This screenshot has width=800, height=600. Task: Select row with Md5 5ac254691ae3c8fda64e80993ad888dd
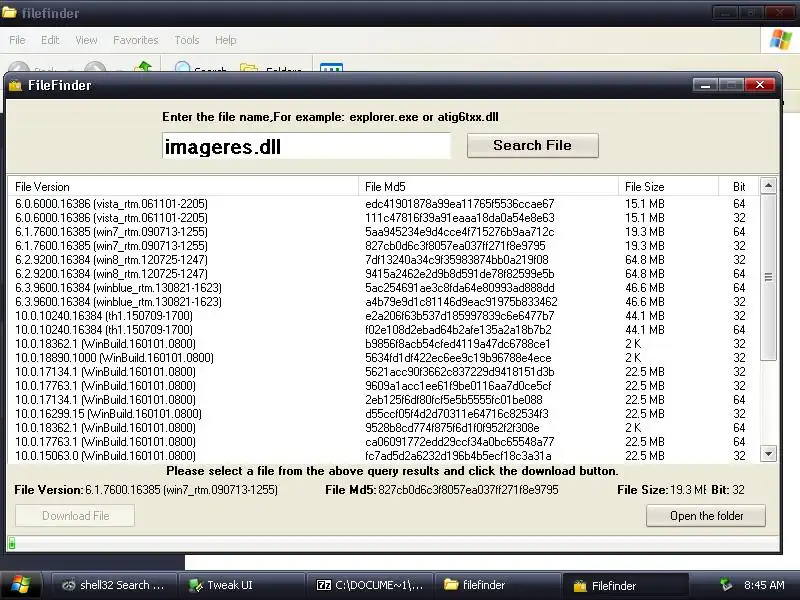click(383, 288)
